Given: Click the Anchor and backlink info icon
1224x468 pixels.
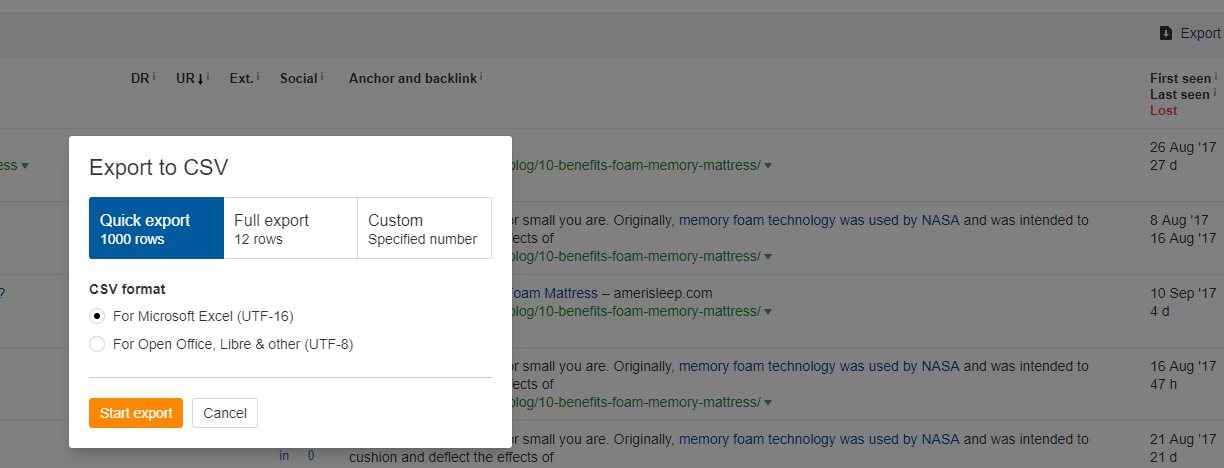Looking at the screenshot, I should point(481,76).
